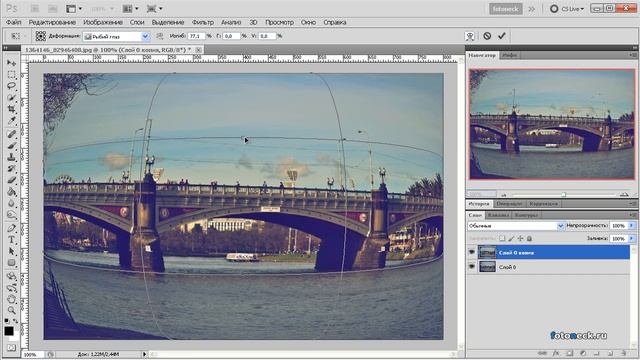The image size is (640, 360).
Task: Switch to the 'Каналы' tab
Action: coord(498,215)
